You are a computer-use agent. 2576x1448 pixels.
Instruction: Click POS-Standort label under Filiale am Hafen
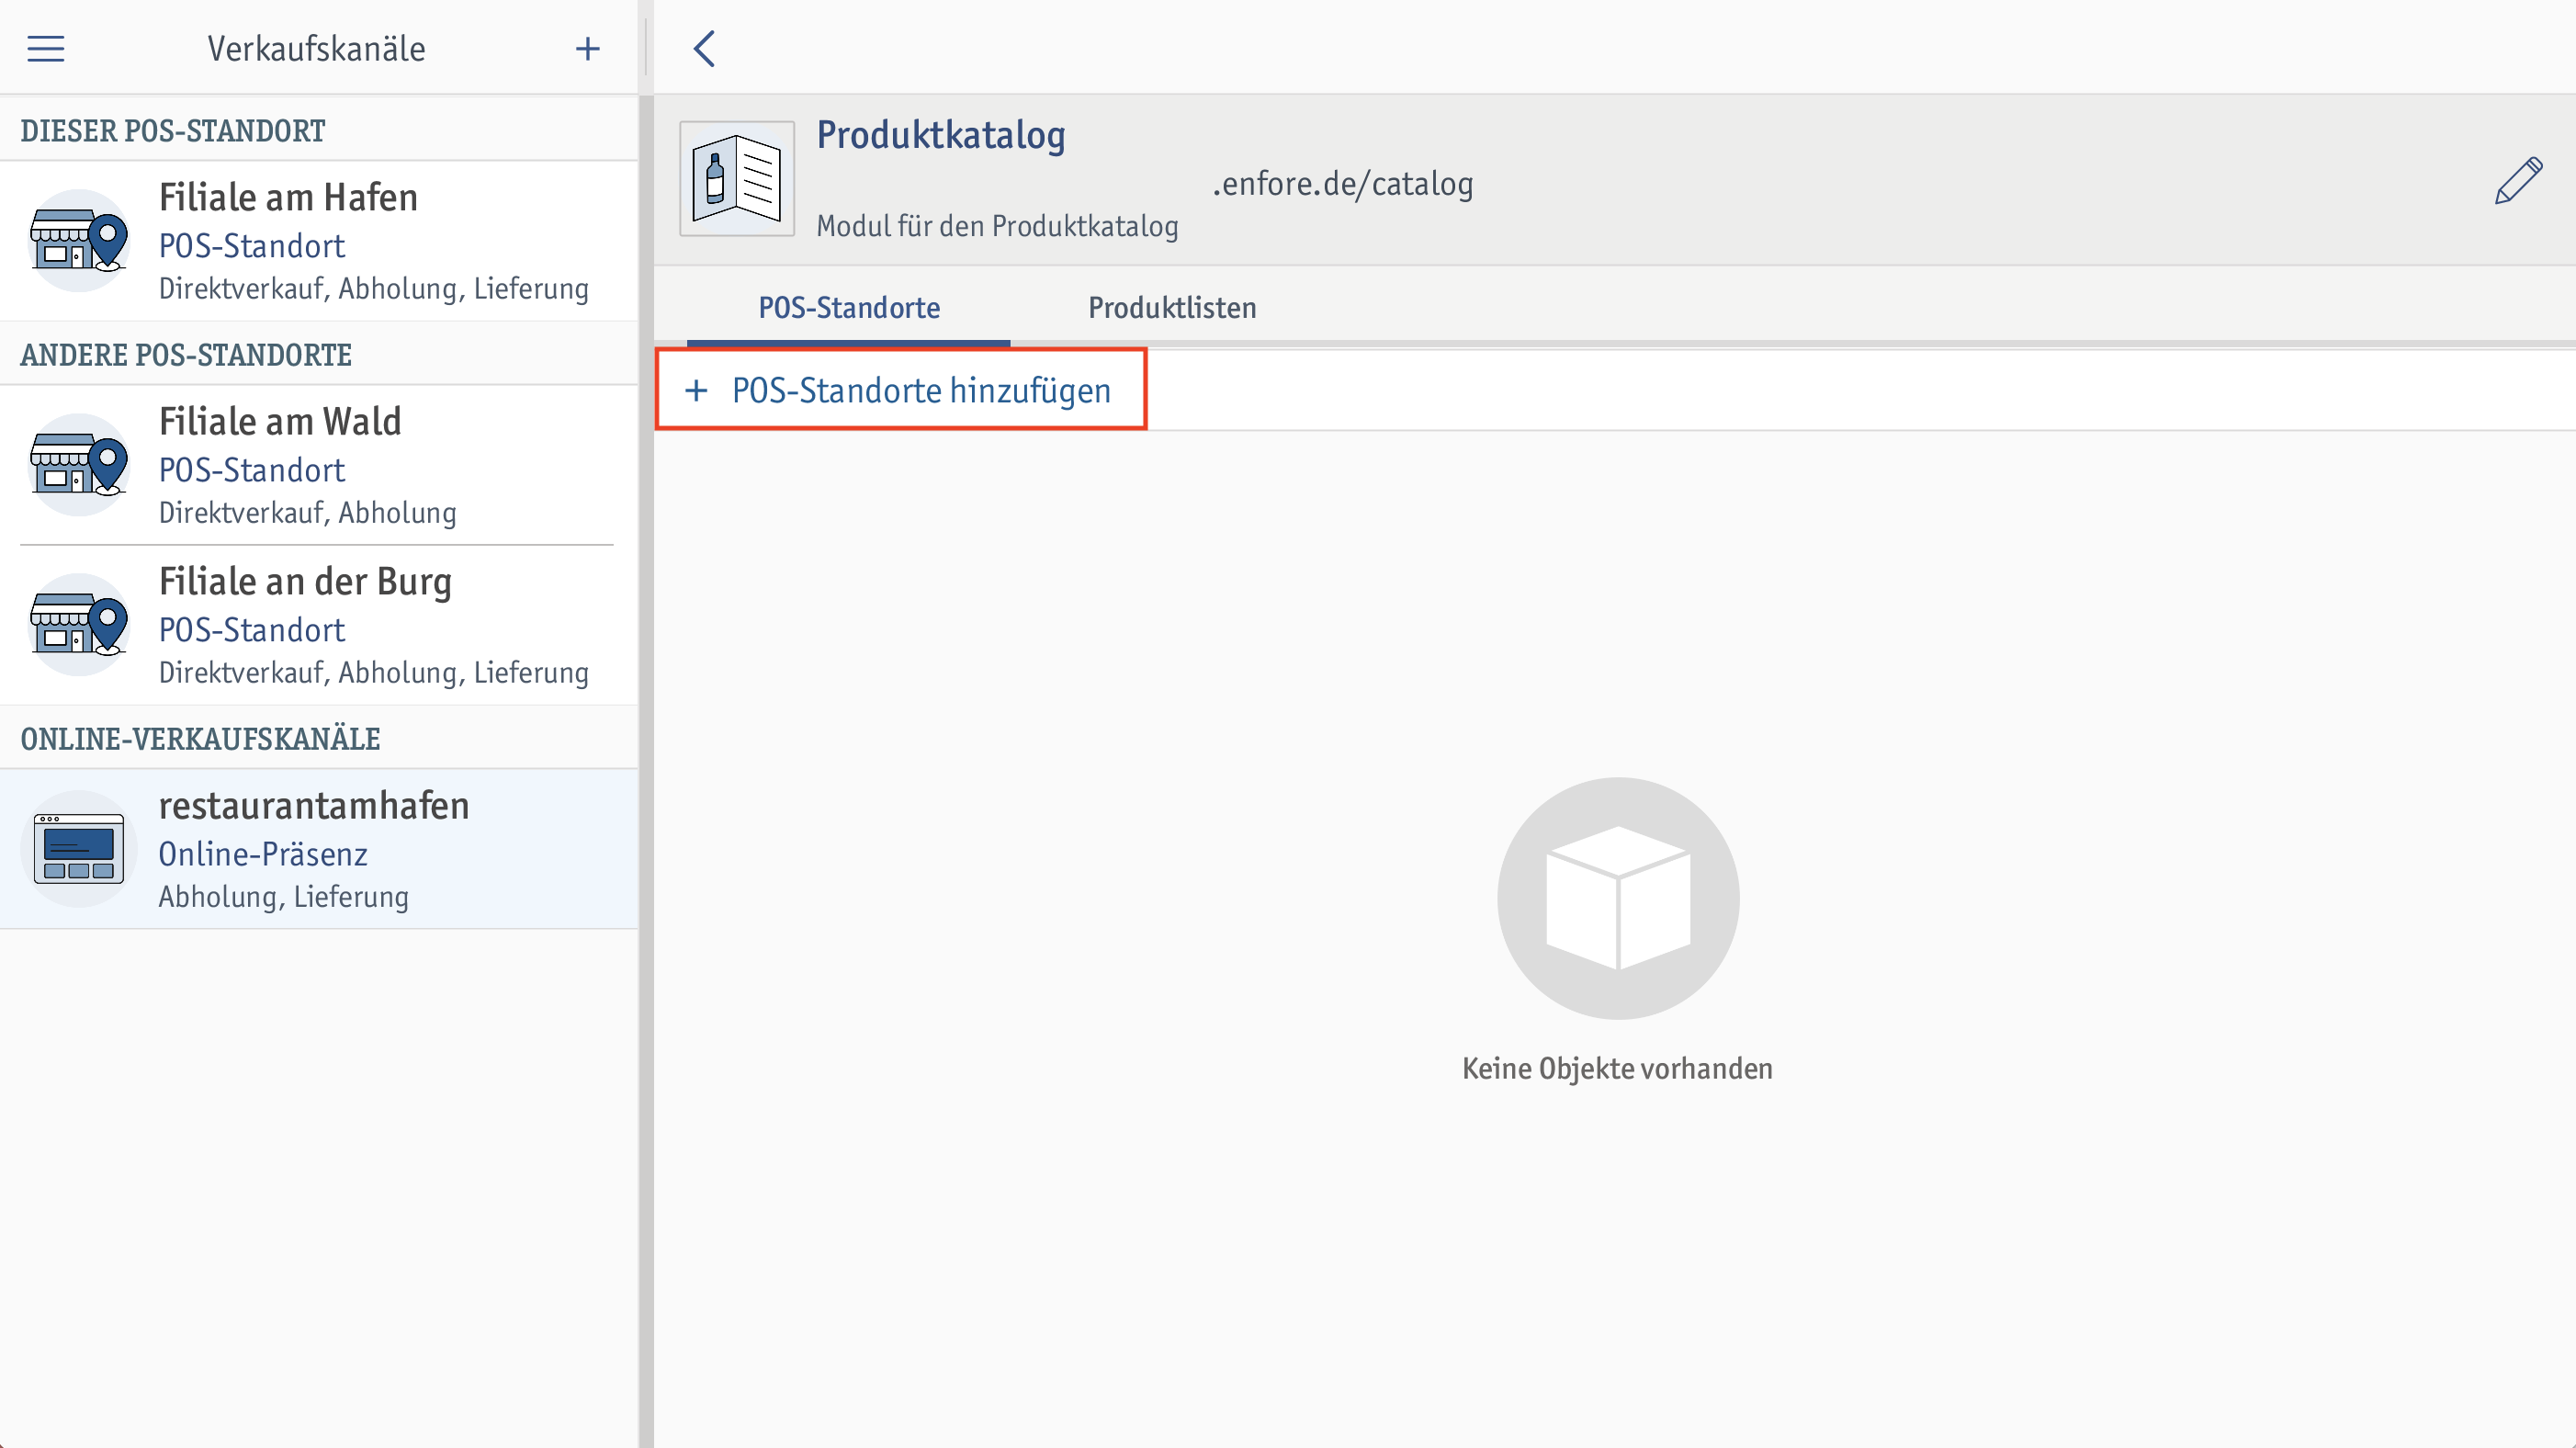251,246
